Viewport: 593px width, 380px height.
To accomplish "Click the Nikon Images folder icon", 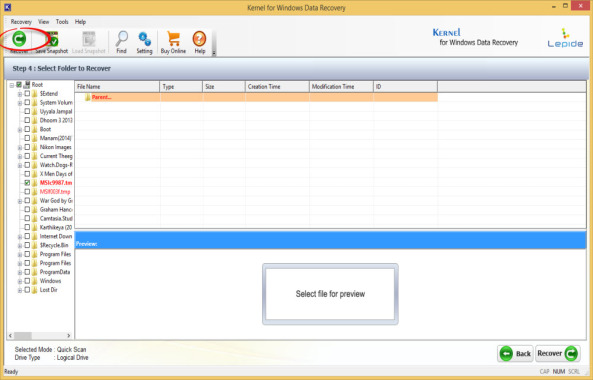I will (x=35, y=147).
